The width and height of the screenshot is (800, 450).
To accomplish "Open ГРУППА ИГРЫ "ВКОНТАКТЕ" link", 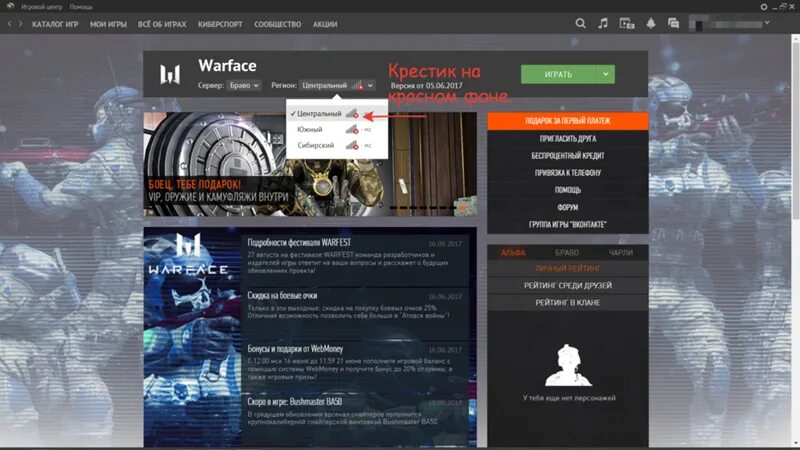I will tap(568, 224).
